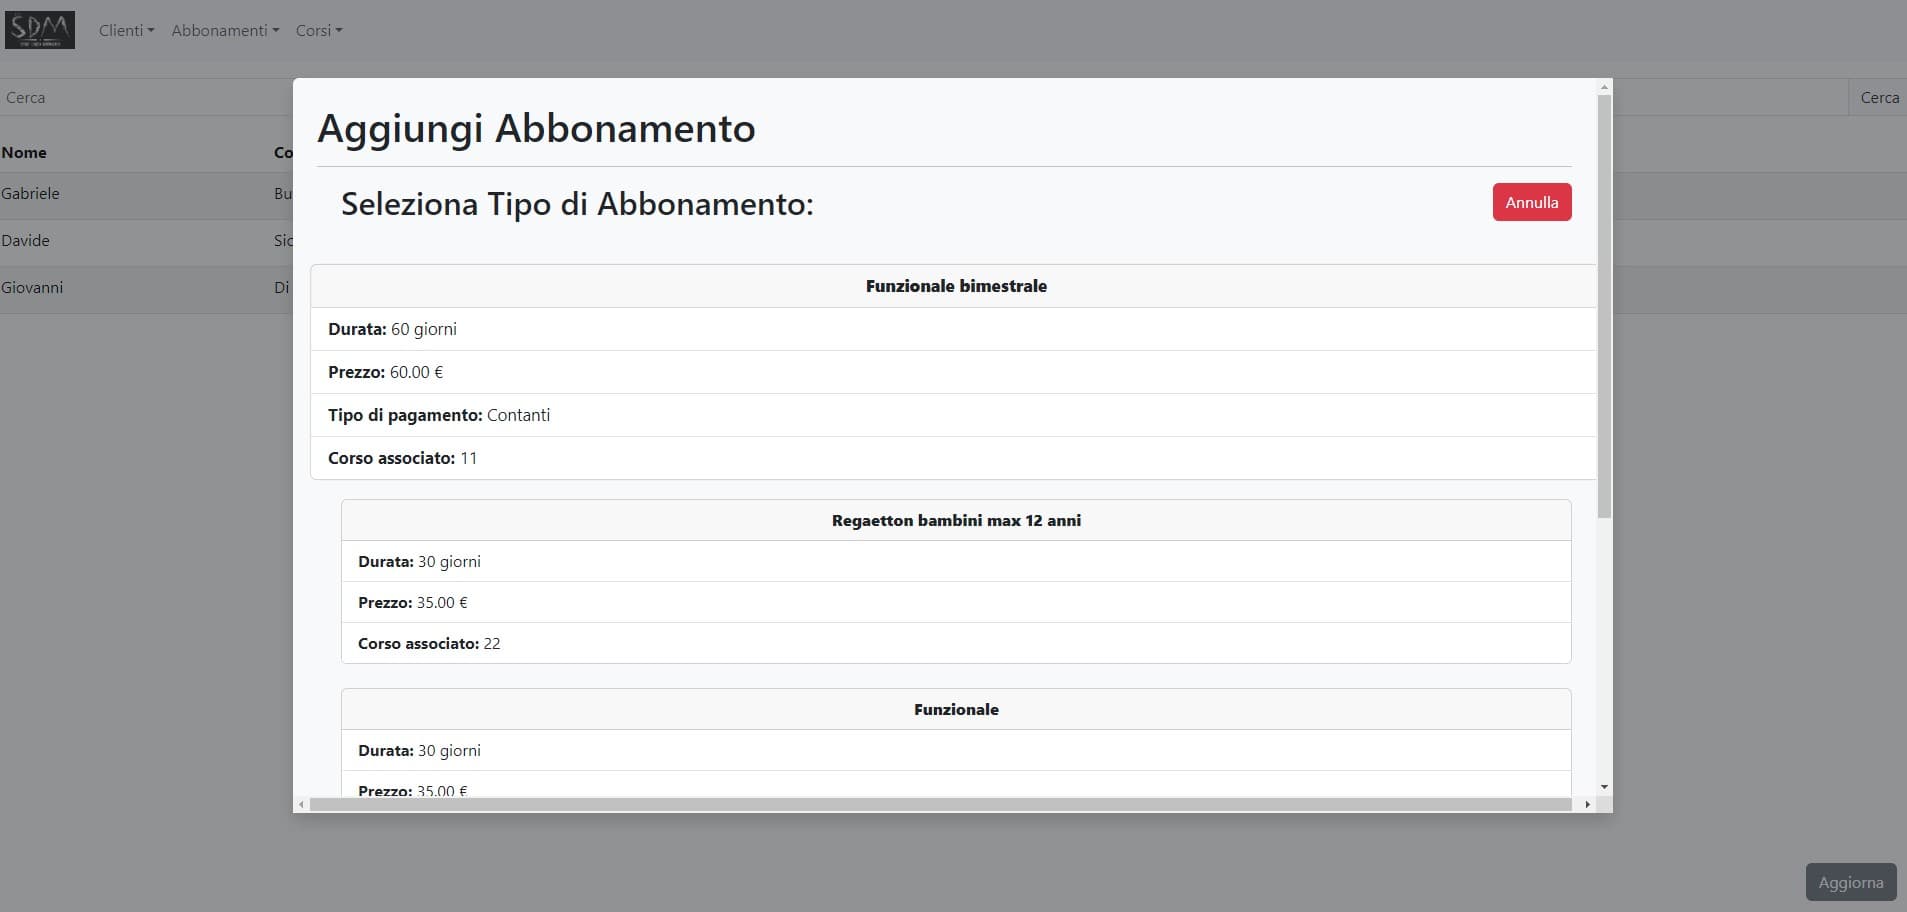Click the caret icon next to Abbonamenti
This screenshot has width=1907, height=912.
276,30
